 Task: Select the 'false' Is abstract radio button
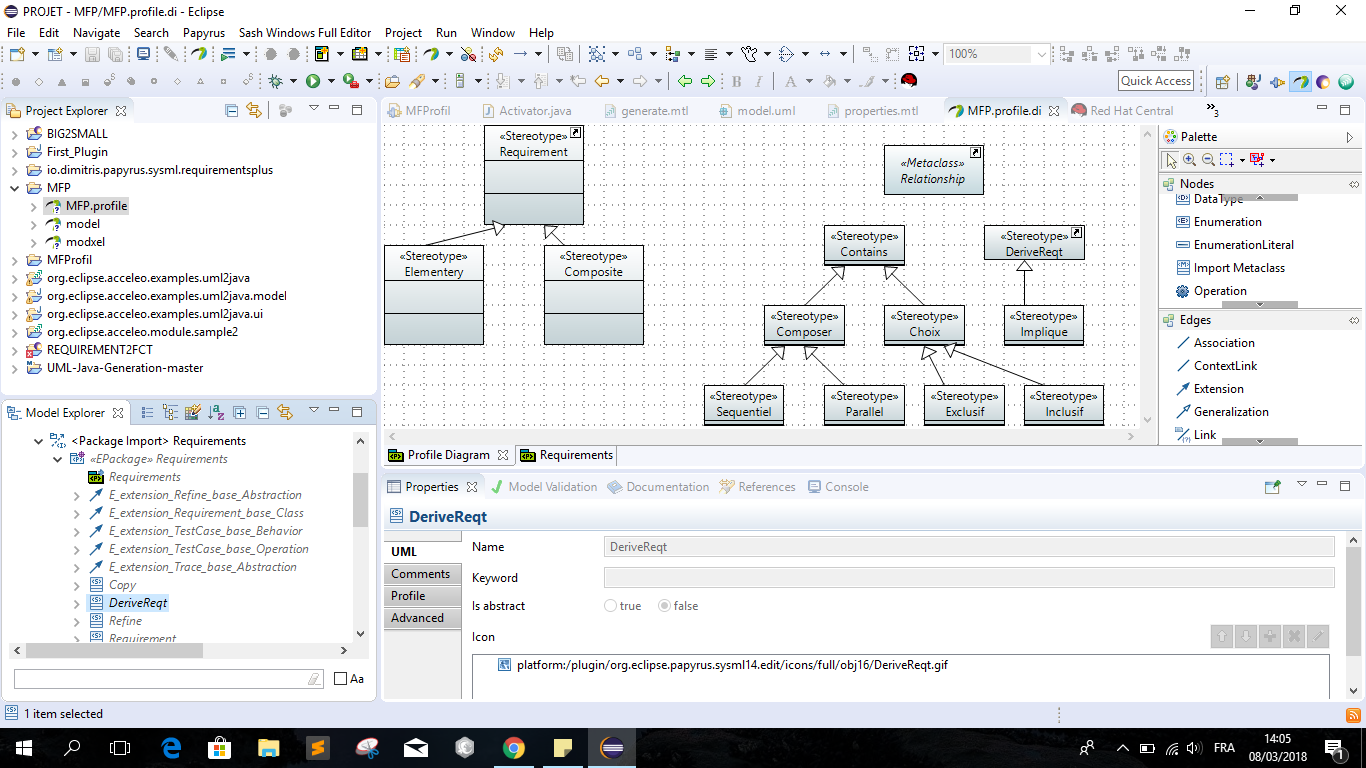pos(664,606)
